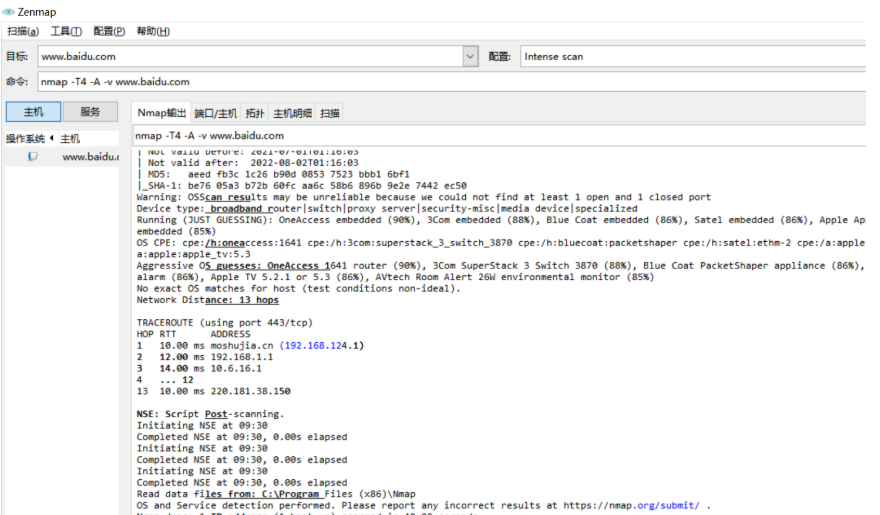
Task: Click the 'Device type: broadband router' line
Action: click(x=387, y=209)
